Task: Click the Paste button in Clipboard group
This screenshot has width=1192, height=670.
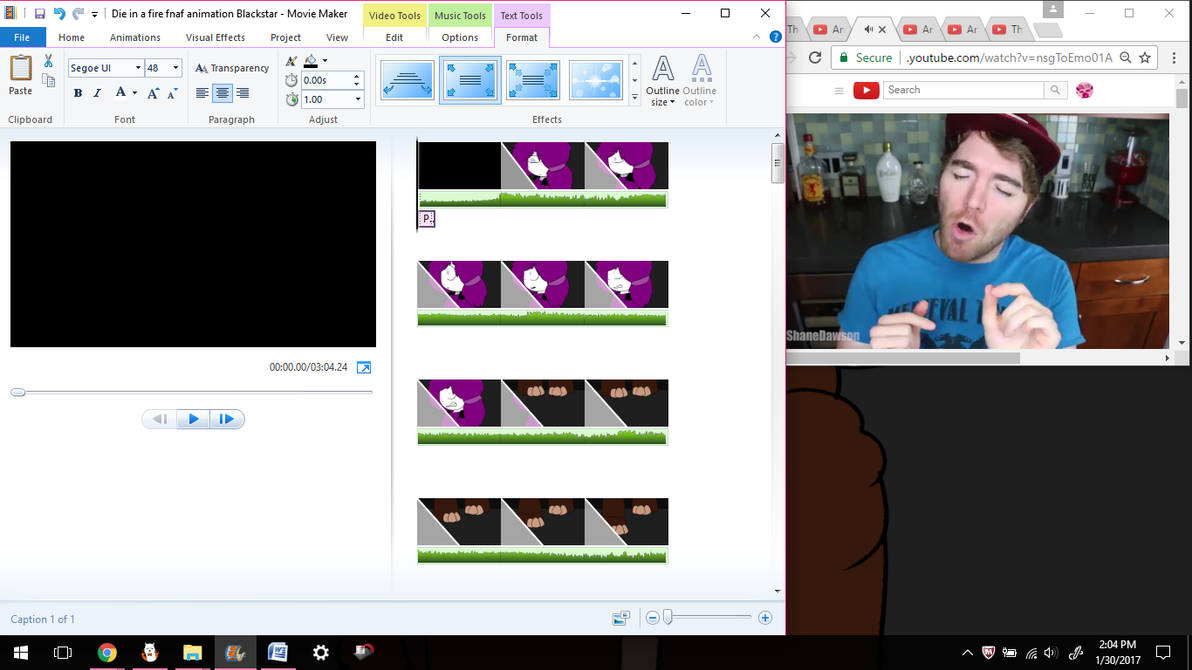Action: [x=21, y=75]
